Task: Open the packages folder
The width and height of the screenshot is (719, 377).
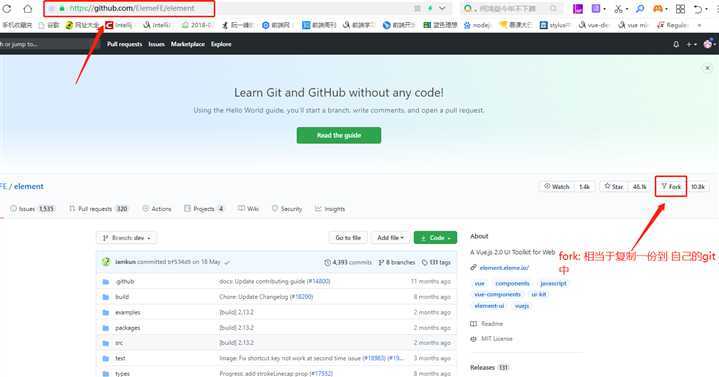Action: (128, 328)
